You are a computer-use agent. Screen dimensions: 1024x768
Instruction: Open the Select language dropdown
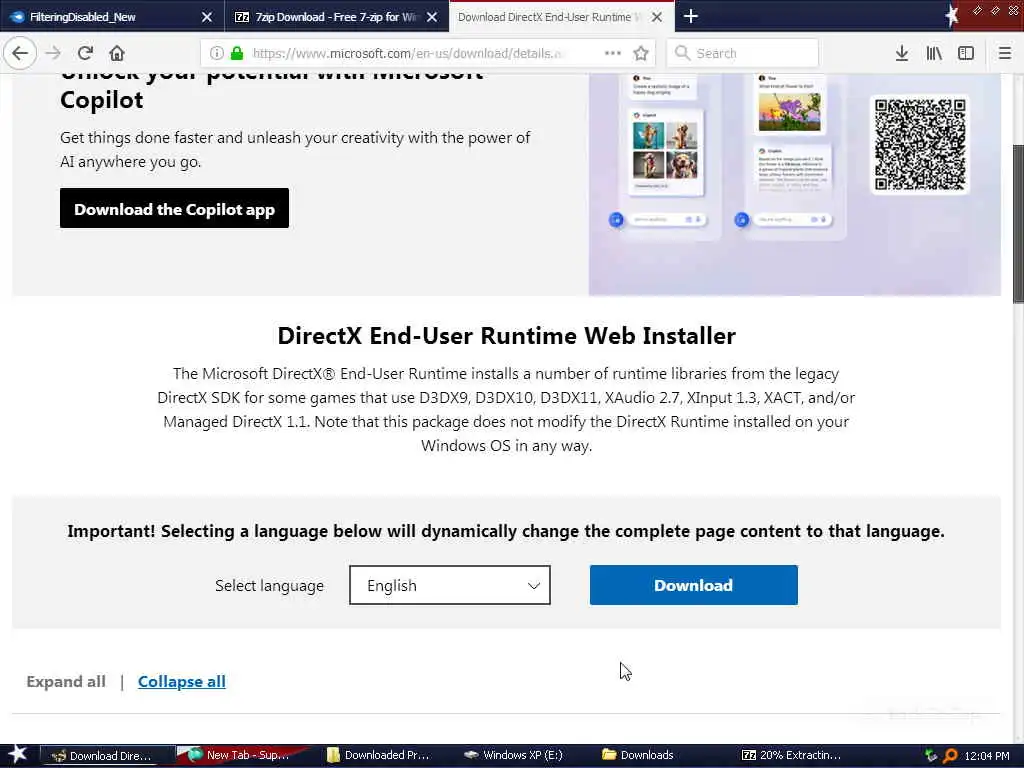coord(450,585)
